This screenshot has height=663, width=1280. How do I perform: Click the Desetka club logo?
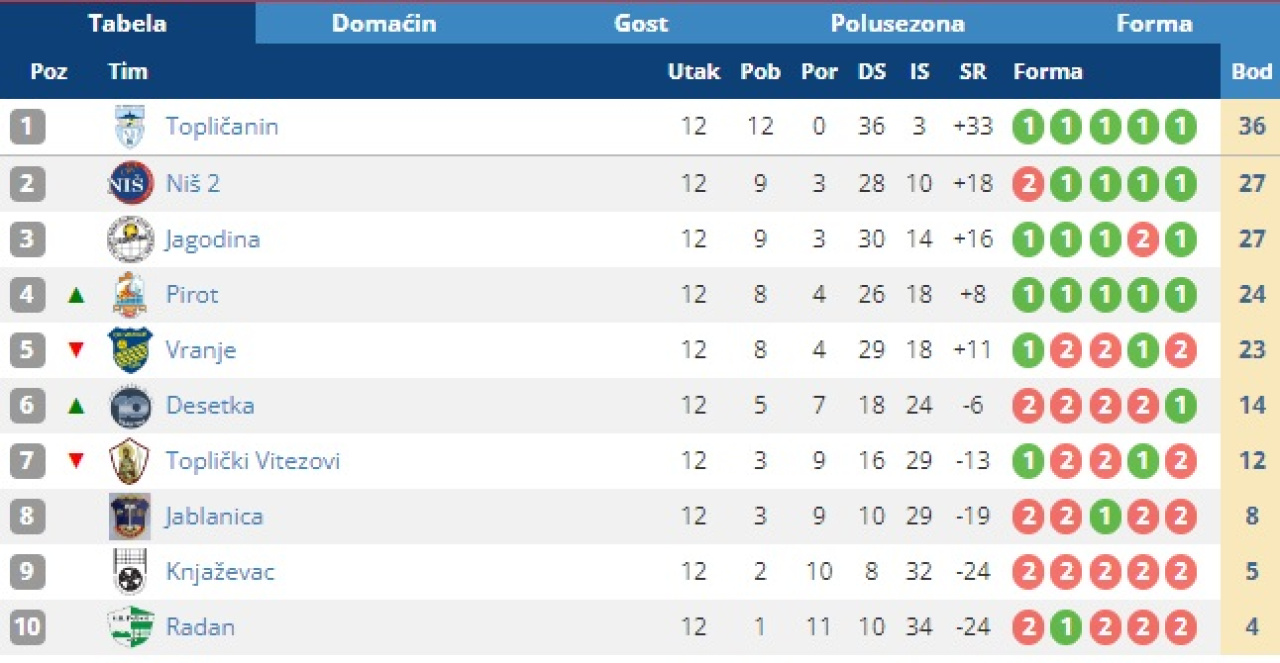point(130,406)
